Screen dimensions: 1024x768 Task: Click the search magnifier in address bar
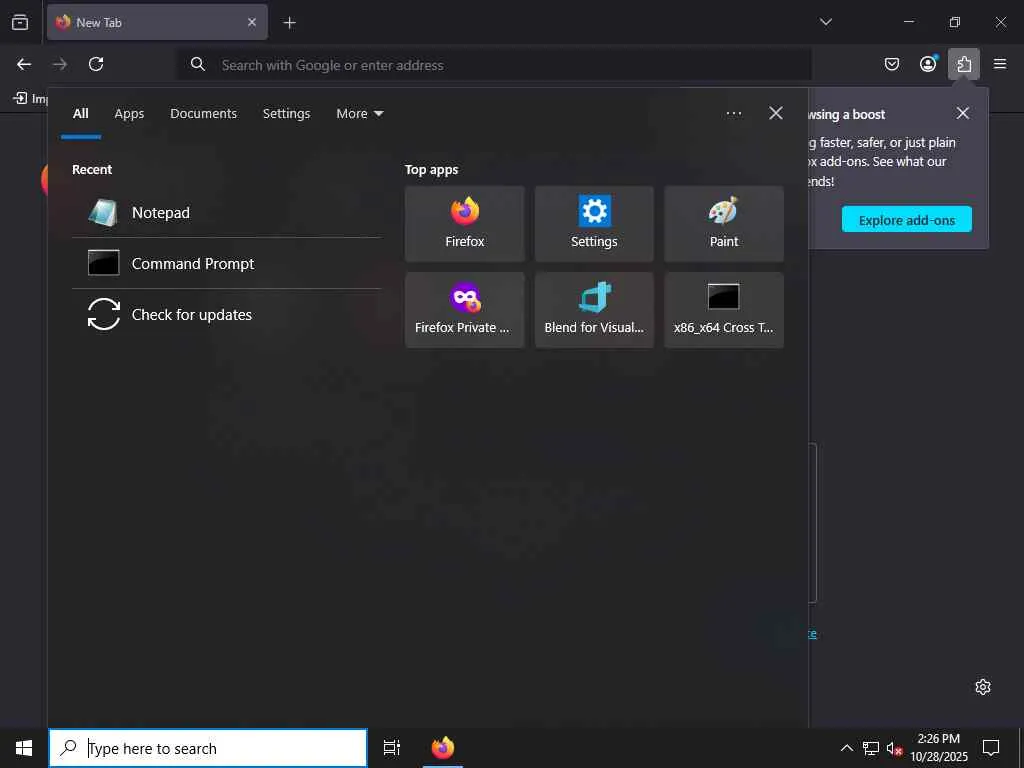198,64
